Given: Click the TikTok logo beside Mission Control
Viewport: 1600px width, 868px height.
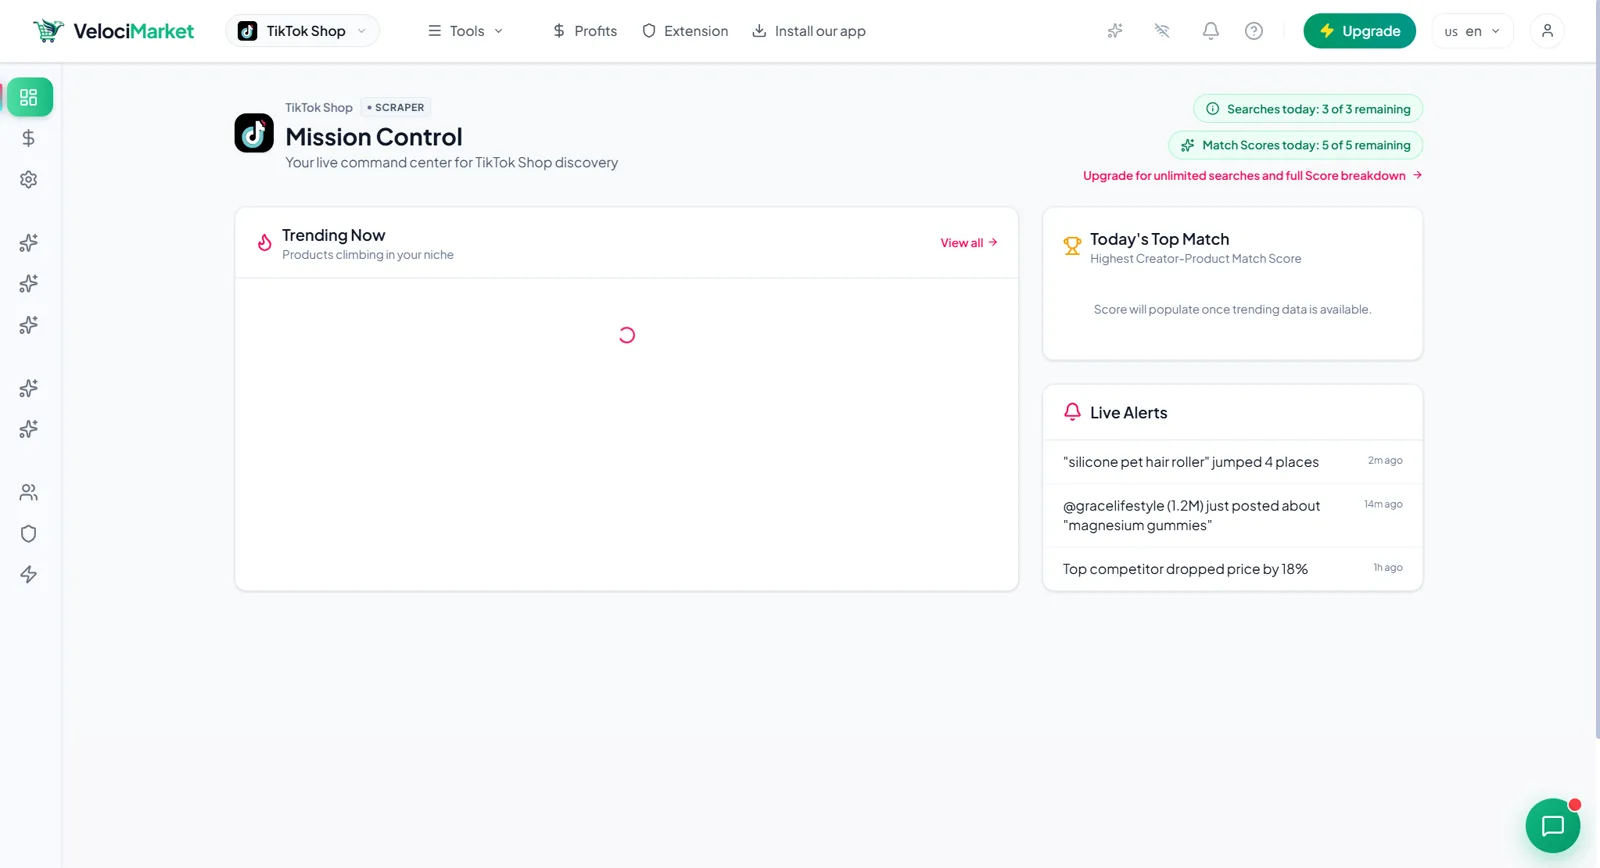Looking at the screenshot, I should point(254,133).
